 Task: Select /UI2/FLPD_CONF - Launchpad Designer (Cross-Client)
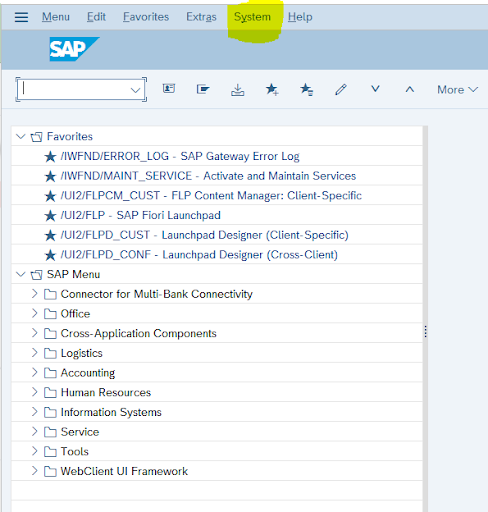[x=199, y=255]
